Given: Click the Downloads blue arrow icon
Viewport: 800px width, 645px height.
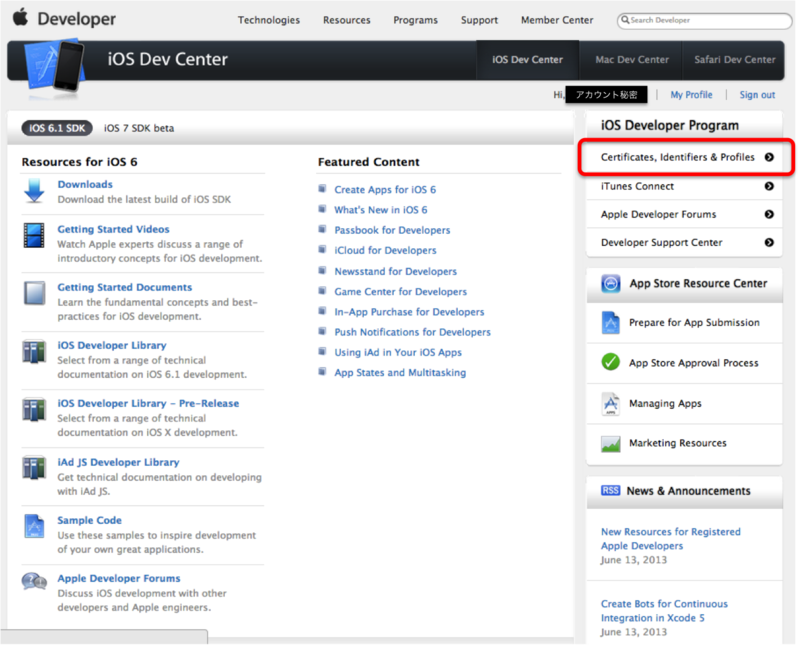Looking at the screenshot, I should [34, 191].
